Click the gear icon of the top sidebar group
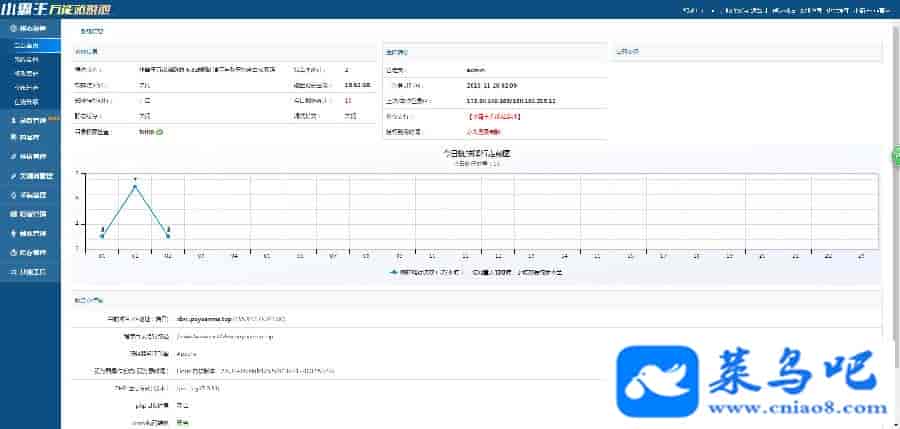The width and height of the screenshot is (900, 429). tap(10, 29)
